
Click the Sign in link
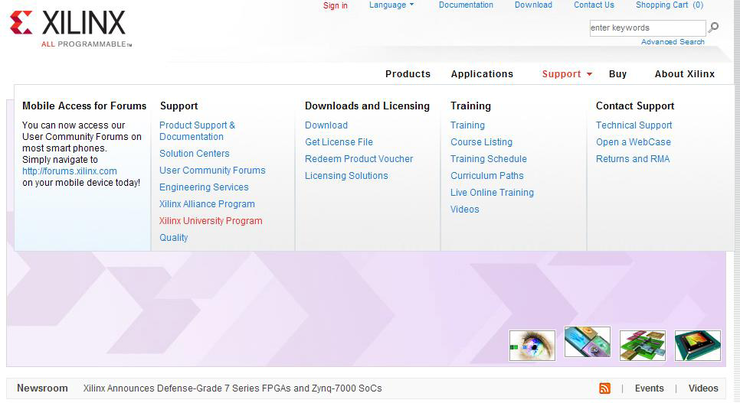(335, 5)
